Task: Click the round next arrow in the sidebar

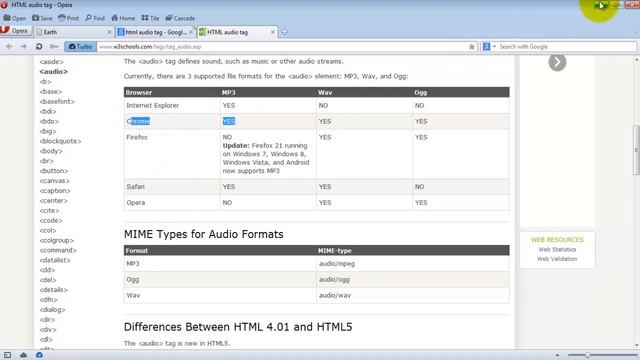Action: [557, 62]
